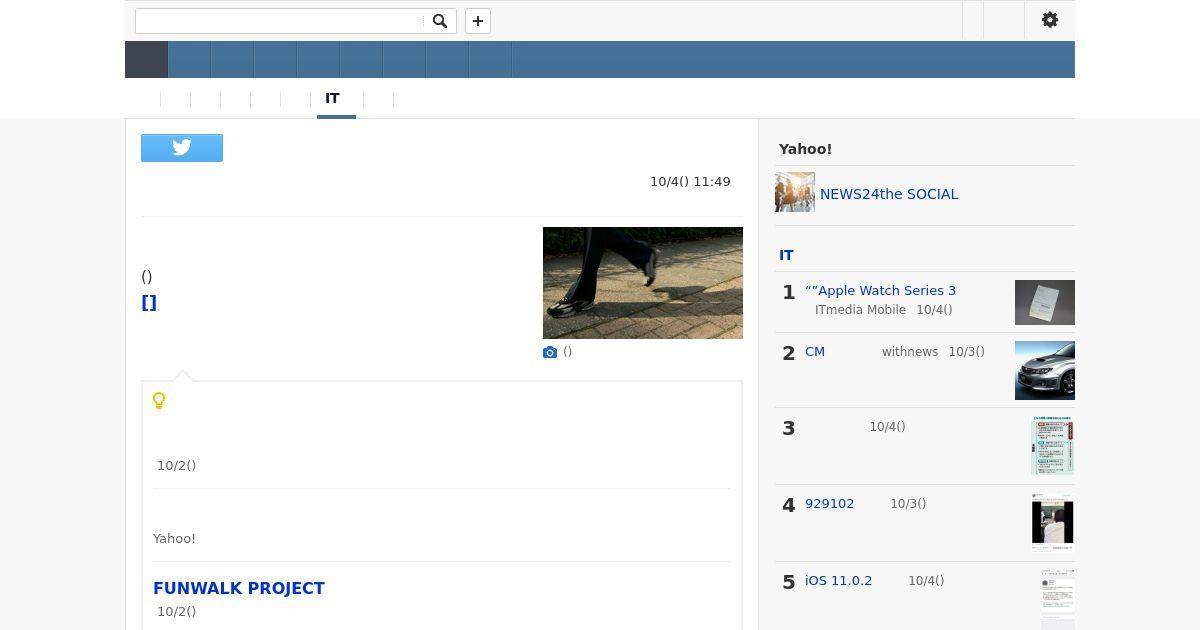Click the Twitter bird share button
This screenshot has width=1200, height=630.
pyautogui.click(x=182, y=147)
